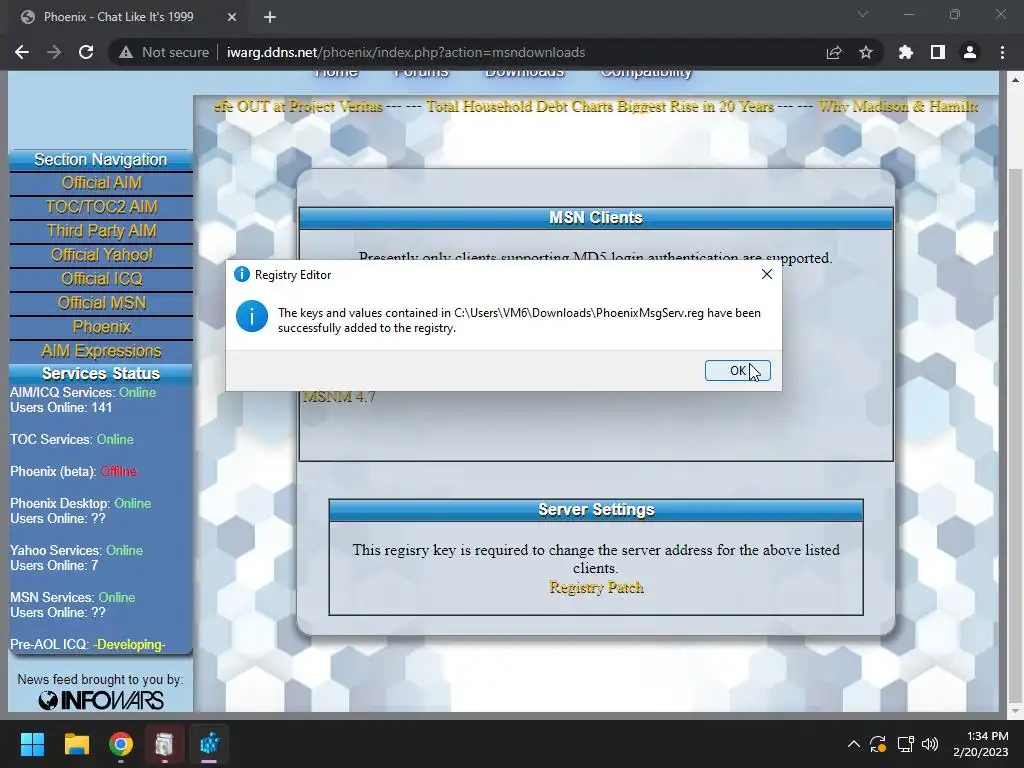This screenshot has width=1024, height=768.
Task: Click the Users Online: 141 text
Action: 61,408
